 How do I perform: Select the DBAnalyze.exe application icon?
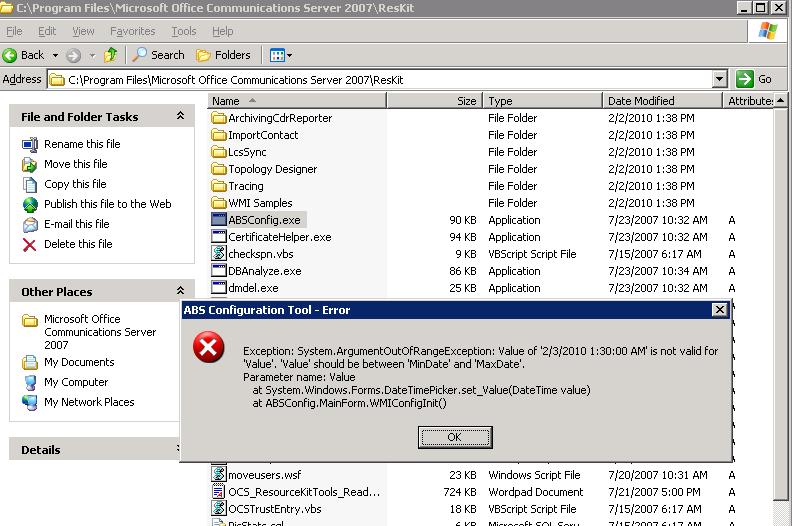click(x=219, y=271)
